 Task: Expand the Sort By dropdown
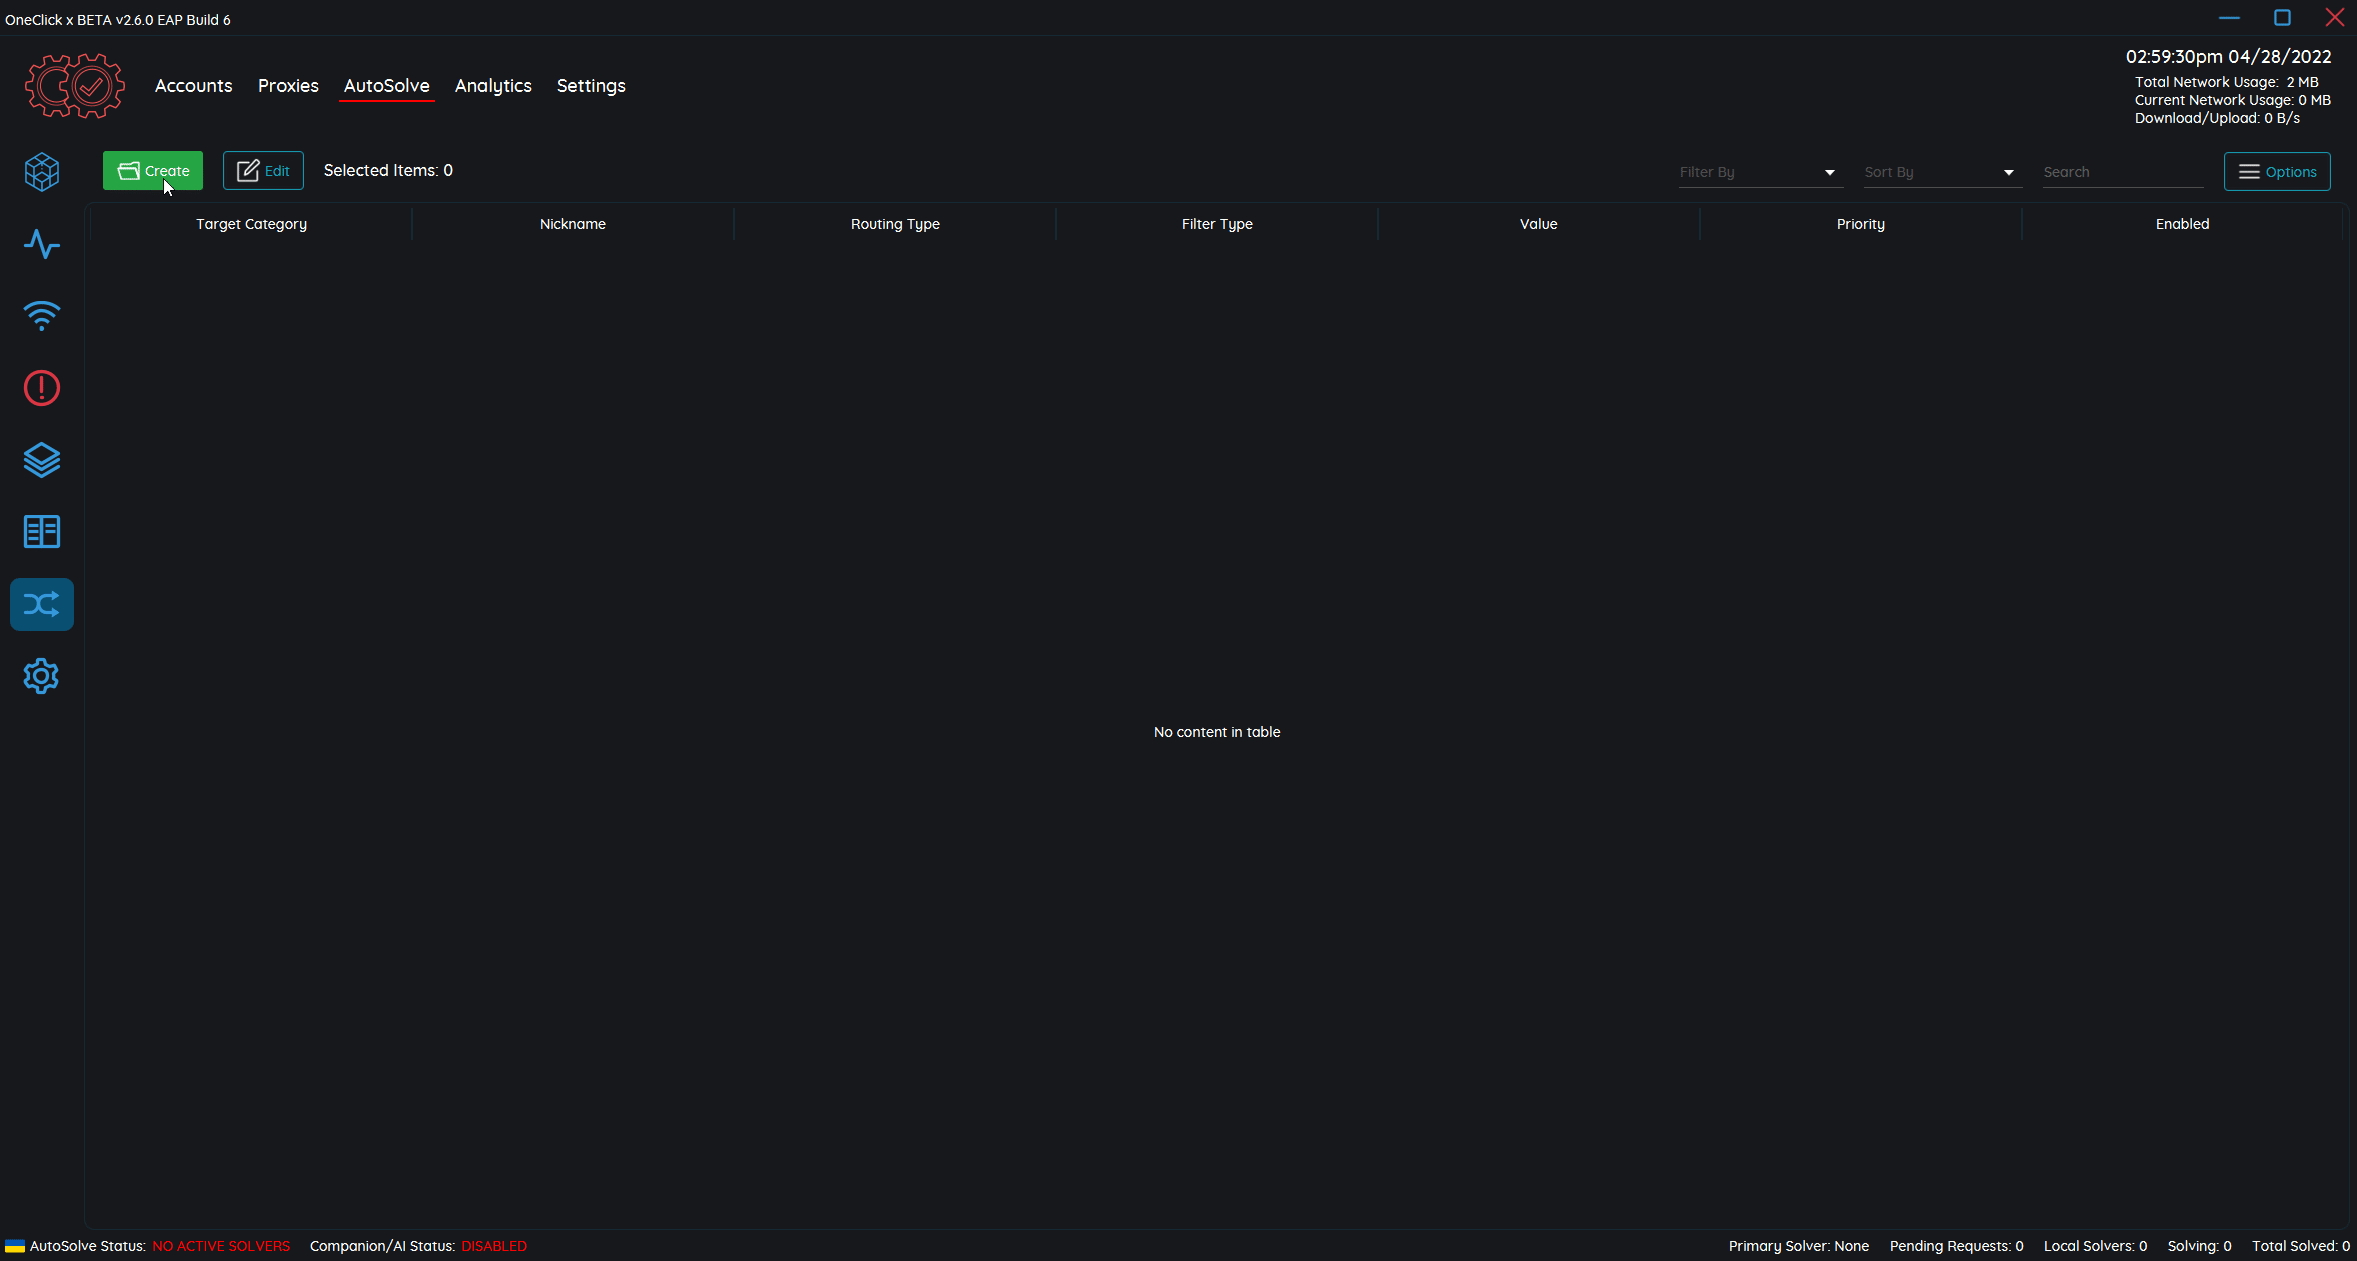(x=1941, y=172)
